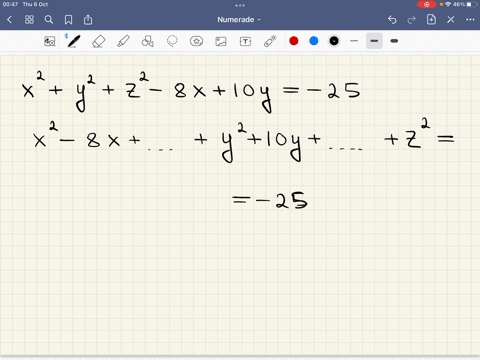Open the share and export menu

click(88, 20)
